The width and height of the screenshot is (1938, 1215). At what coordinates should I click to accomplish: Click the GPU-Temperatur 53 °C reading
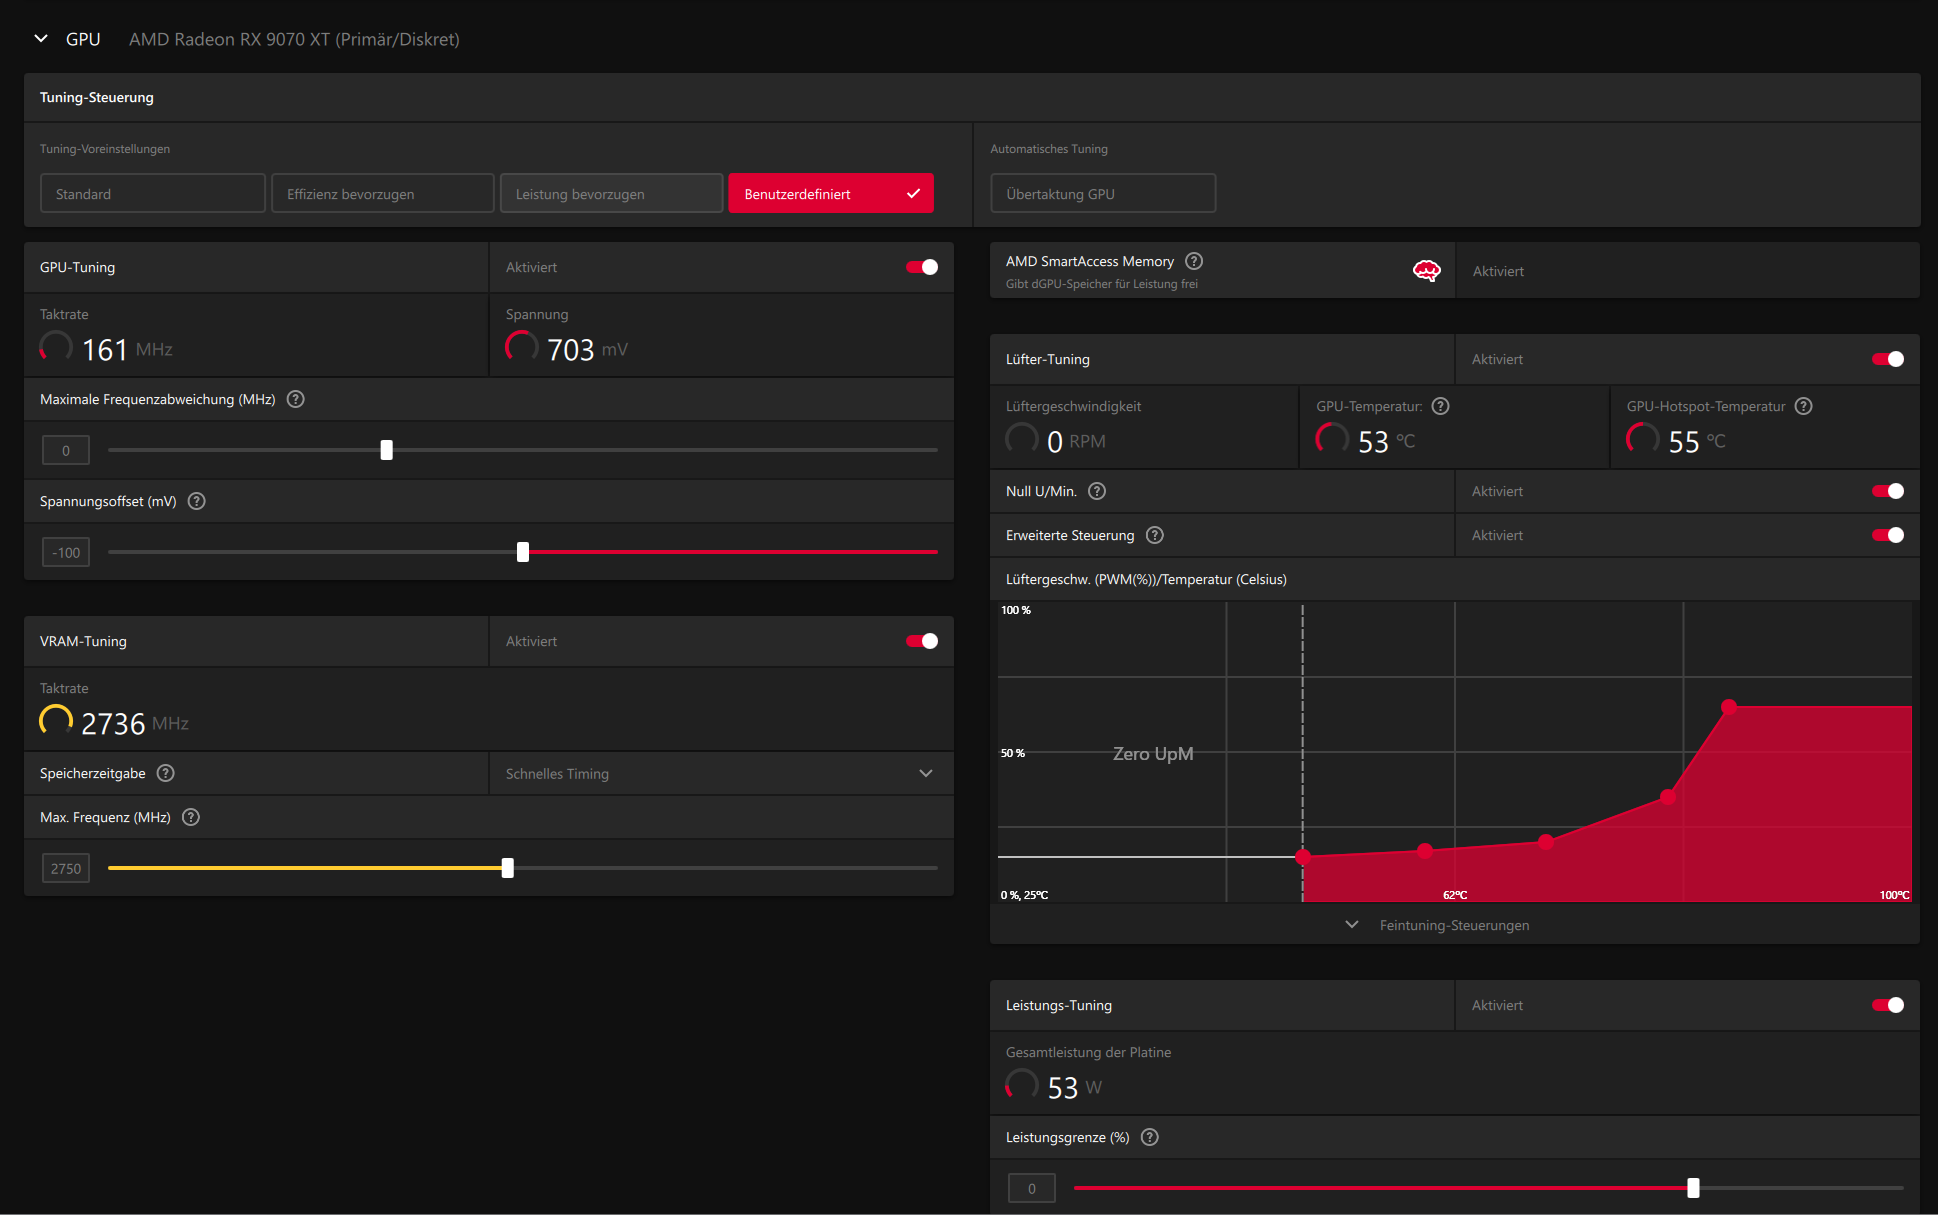click(x=1386, y=441)
